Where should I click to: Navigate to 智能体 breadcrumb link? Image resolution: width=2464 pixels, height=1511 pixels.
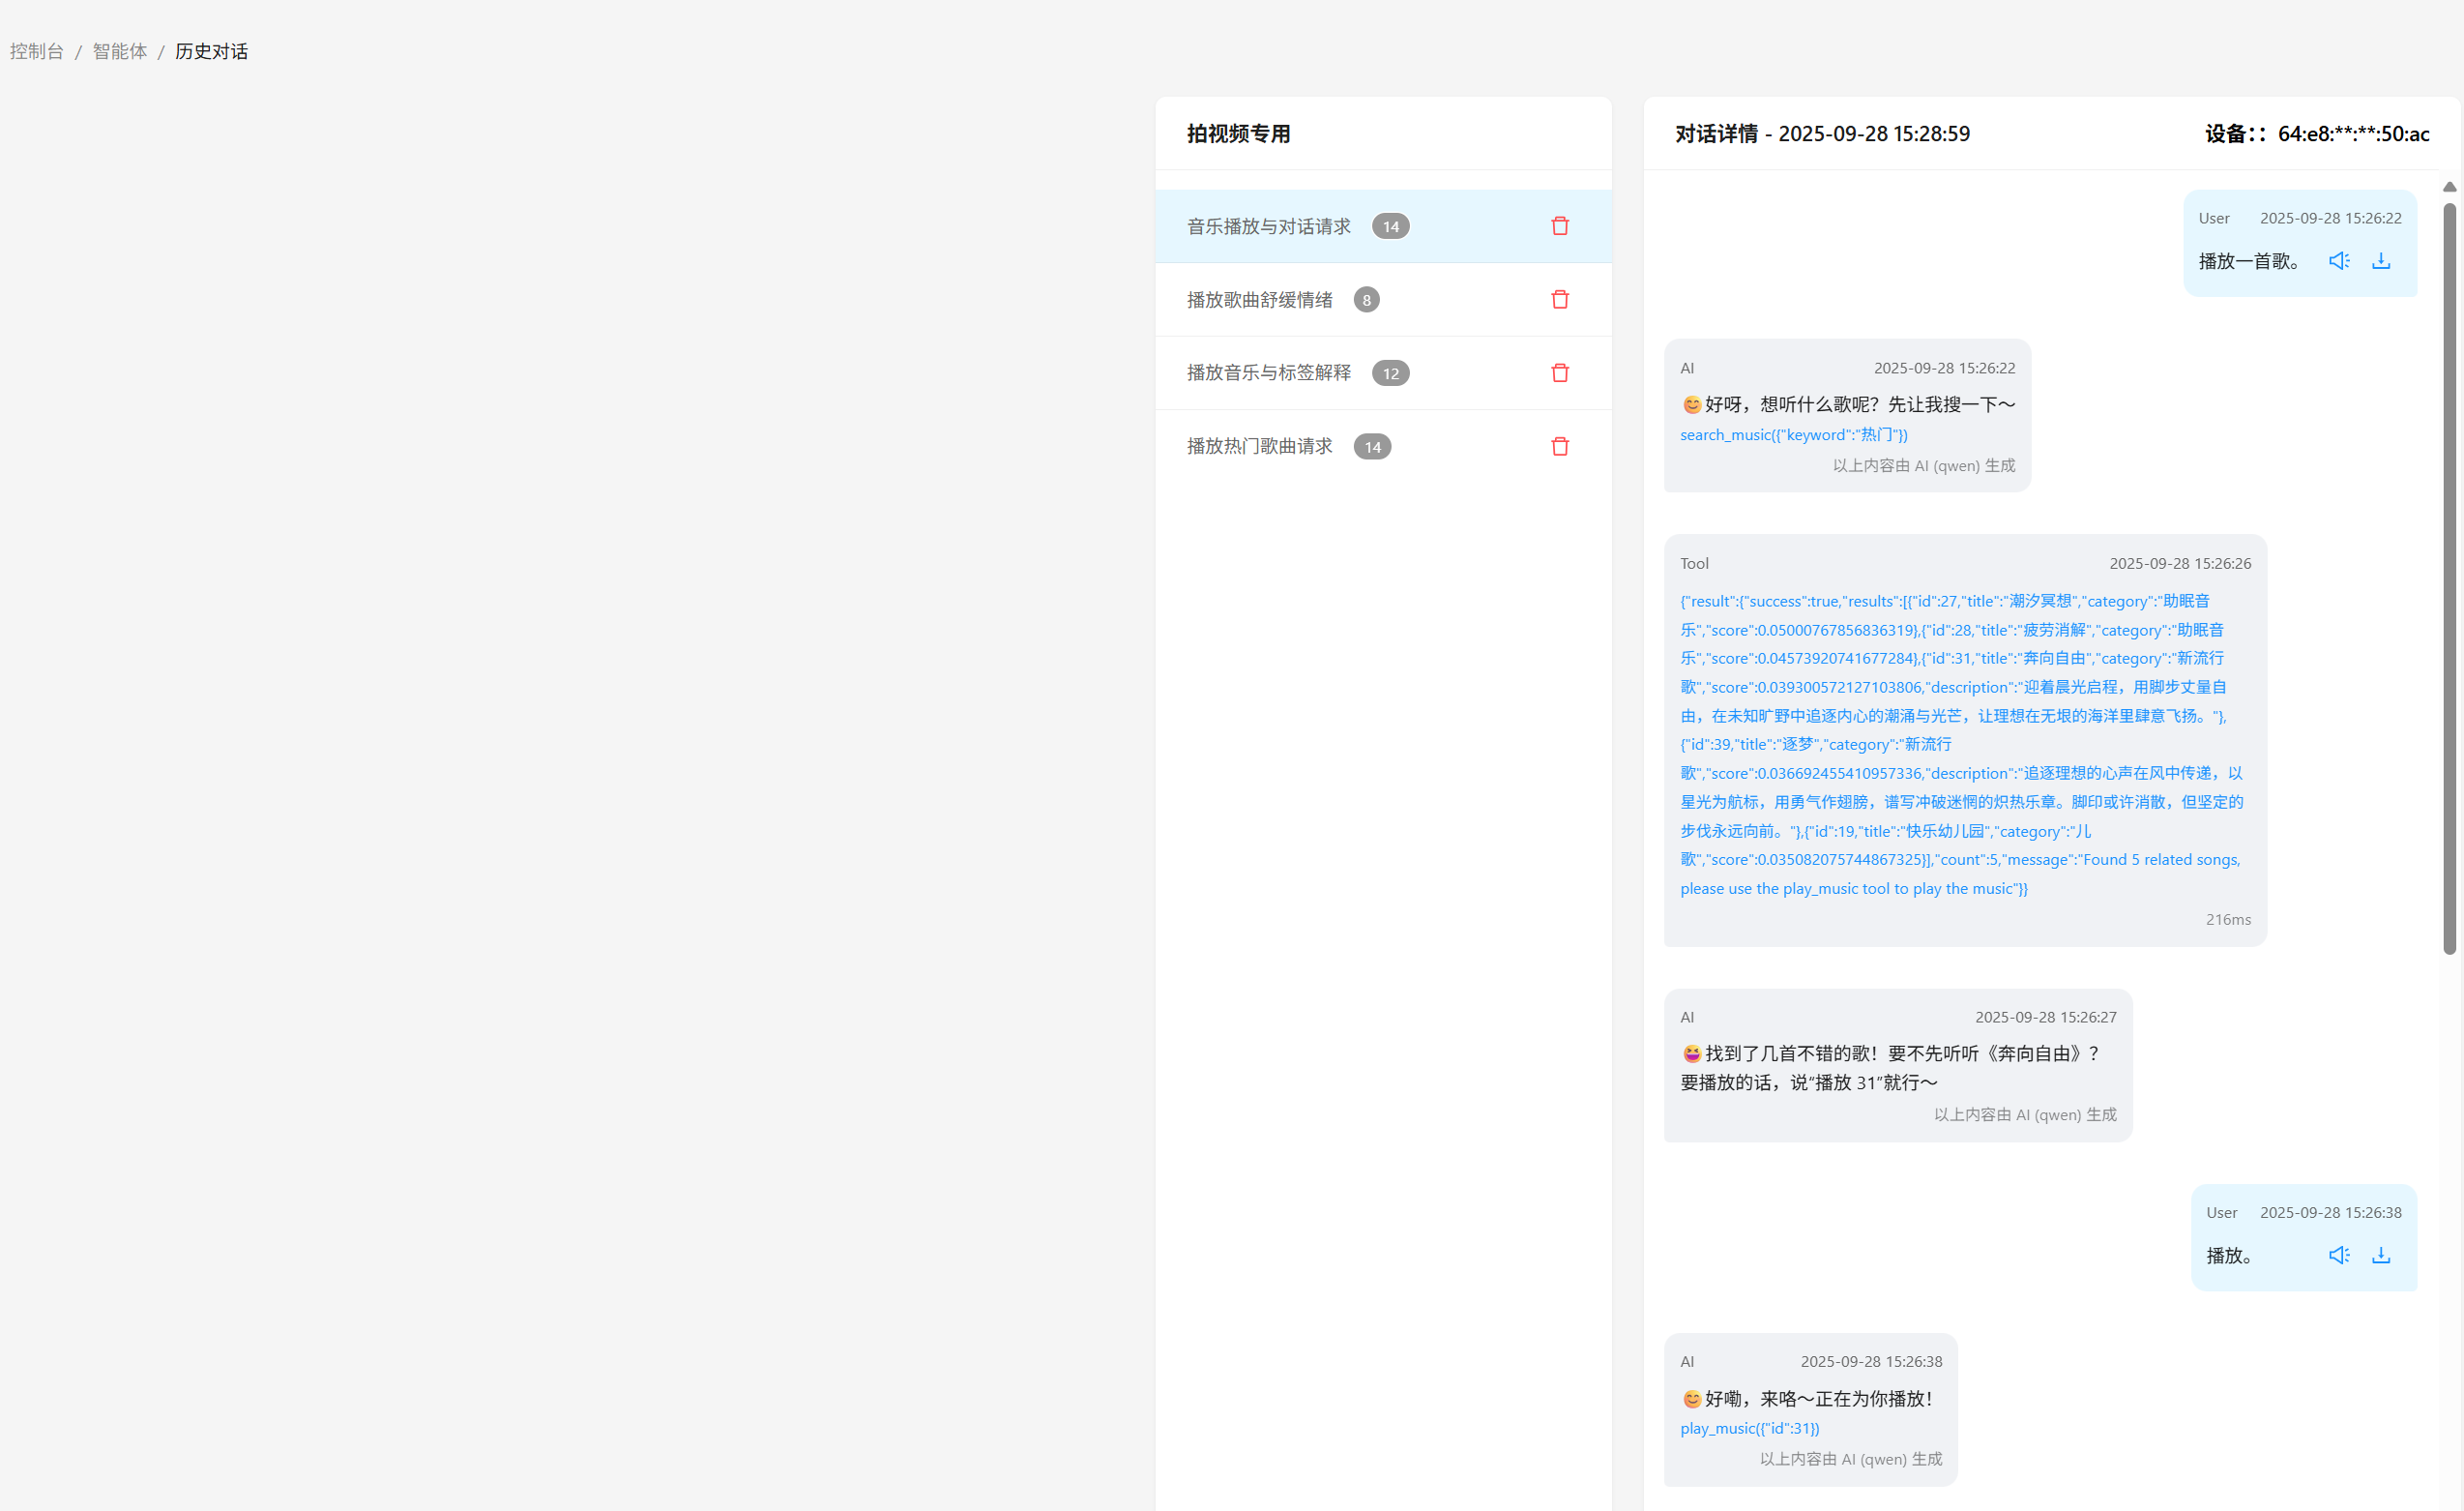[x=120, y=51]
